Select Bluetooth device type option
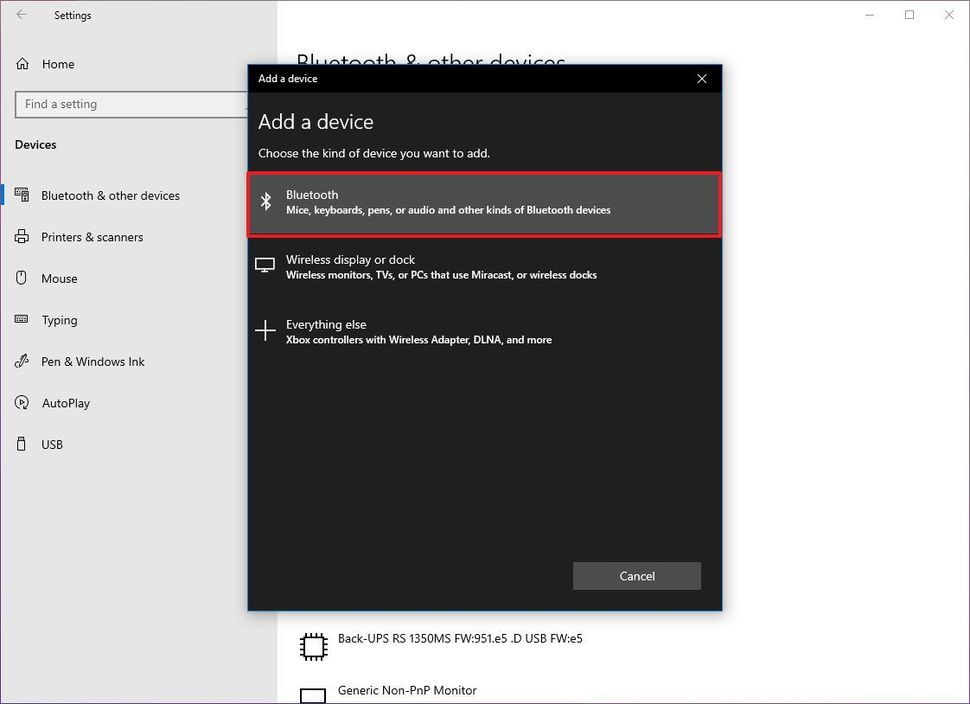970x704 pixels. tap(484, 203)
